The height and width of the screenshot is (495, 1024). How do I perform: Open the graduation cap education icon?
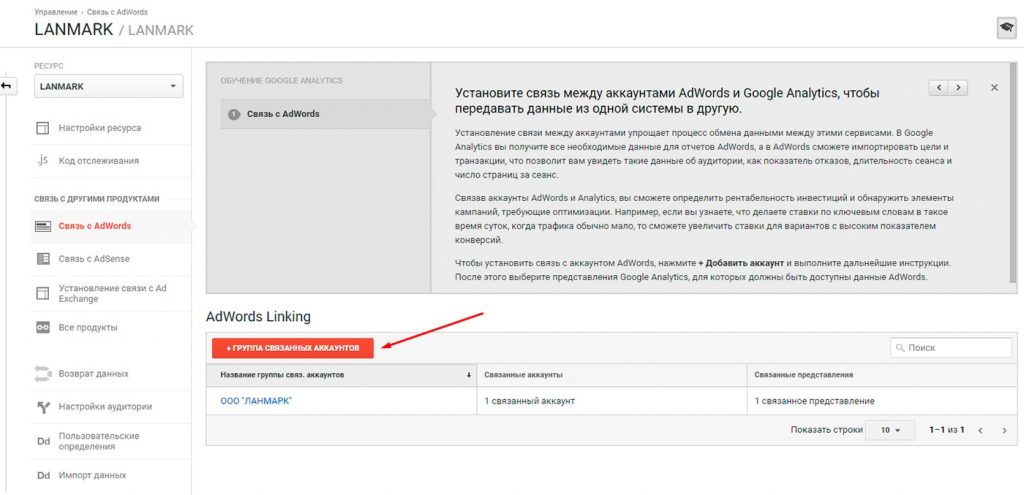(x=1006, y=29)
